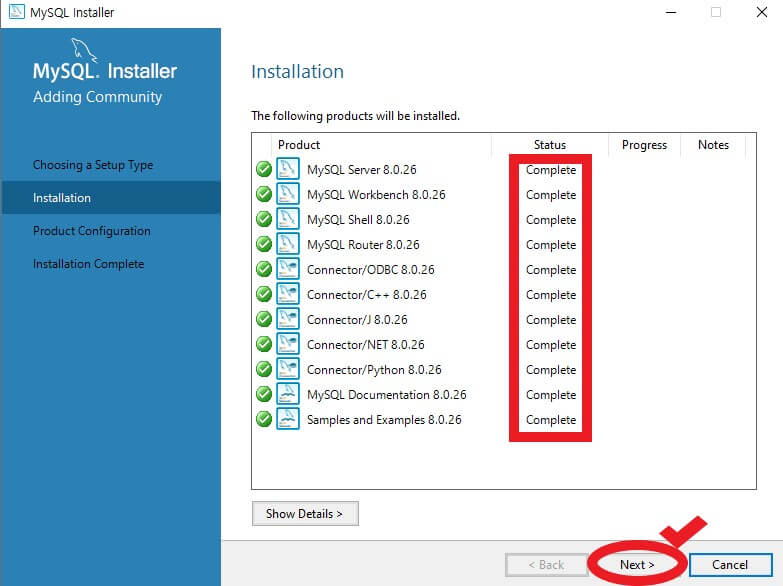Click green check beside Samples and Examples
Image resolution: width=783 pixels, height=586 pixels.
[264, 419]
